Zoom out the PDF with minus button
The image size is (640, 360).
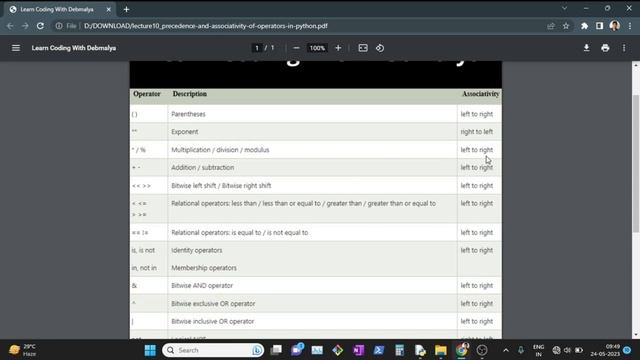tap(296, 48)
